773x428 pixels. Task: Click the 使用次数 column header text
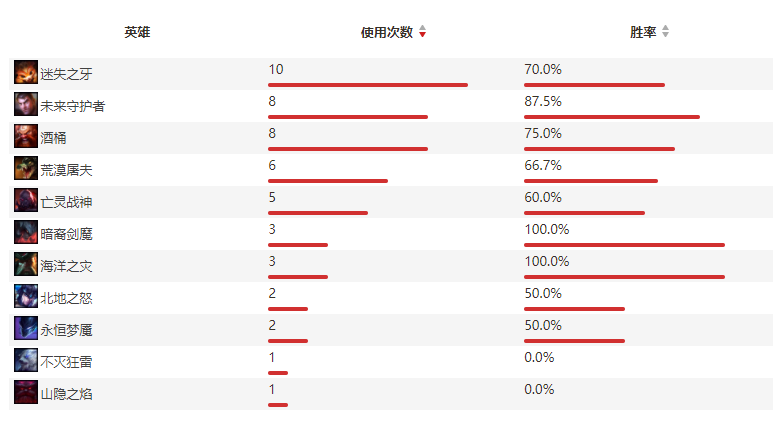pos(386,32)
